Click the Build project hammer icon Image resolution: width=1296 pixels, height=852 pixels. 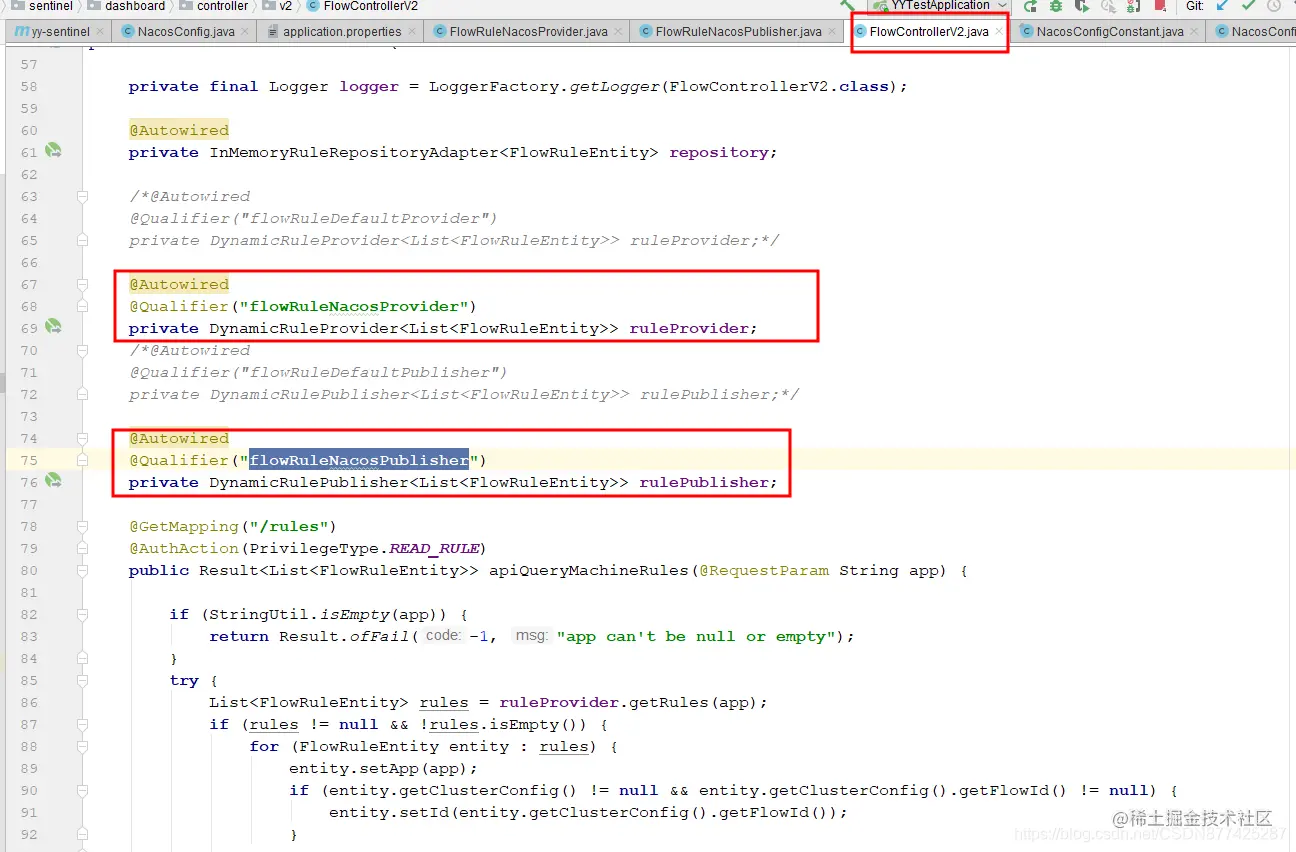tap(847, 6)
